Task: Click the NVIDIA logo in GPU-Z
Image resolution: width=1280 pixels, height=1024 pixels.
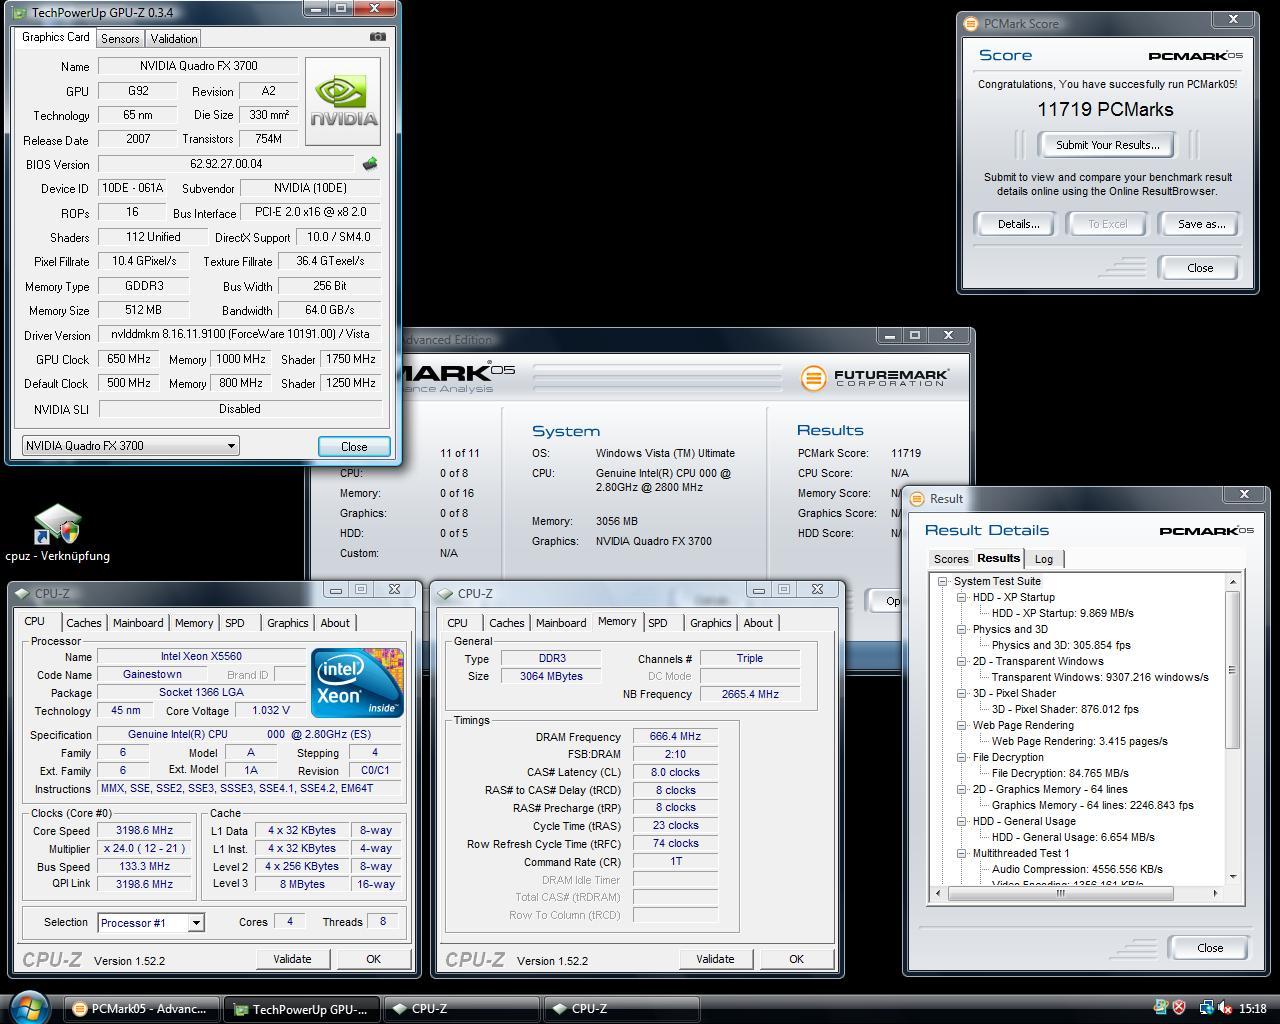Action: point(343,101)
